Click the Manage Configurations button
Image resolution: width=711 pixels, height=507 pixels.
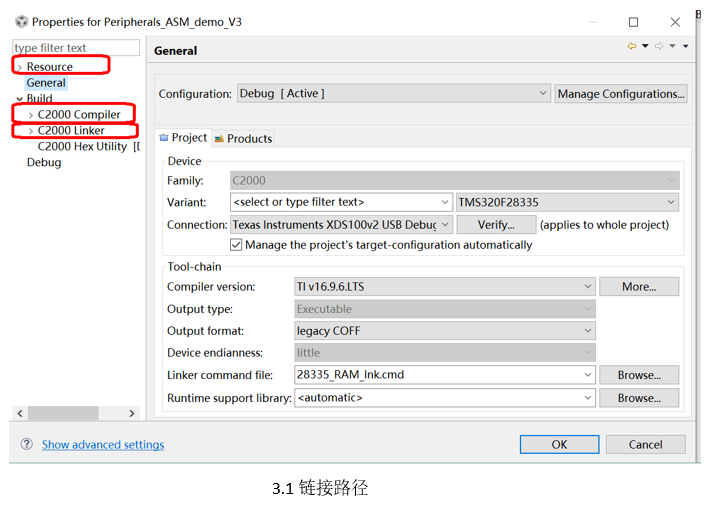621,94
